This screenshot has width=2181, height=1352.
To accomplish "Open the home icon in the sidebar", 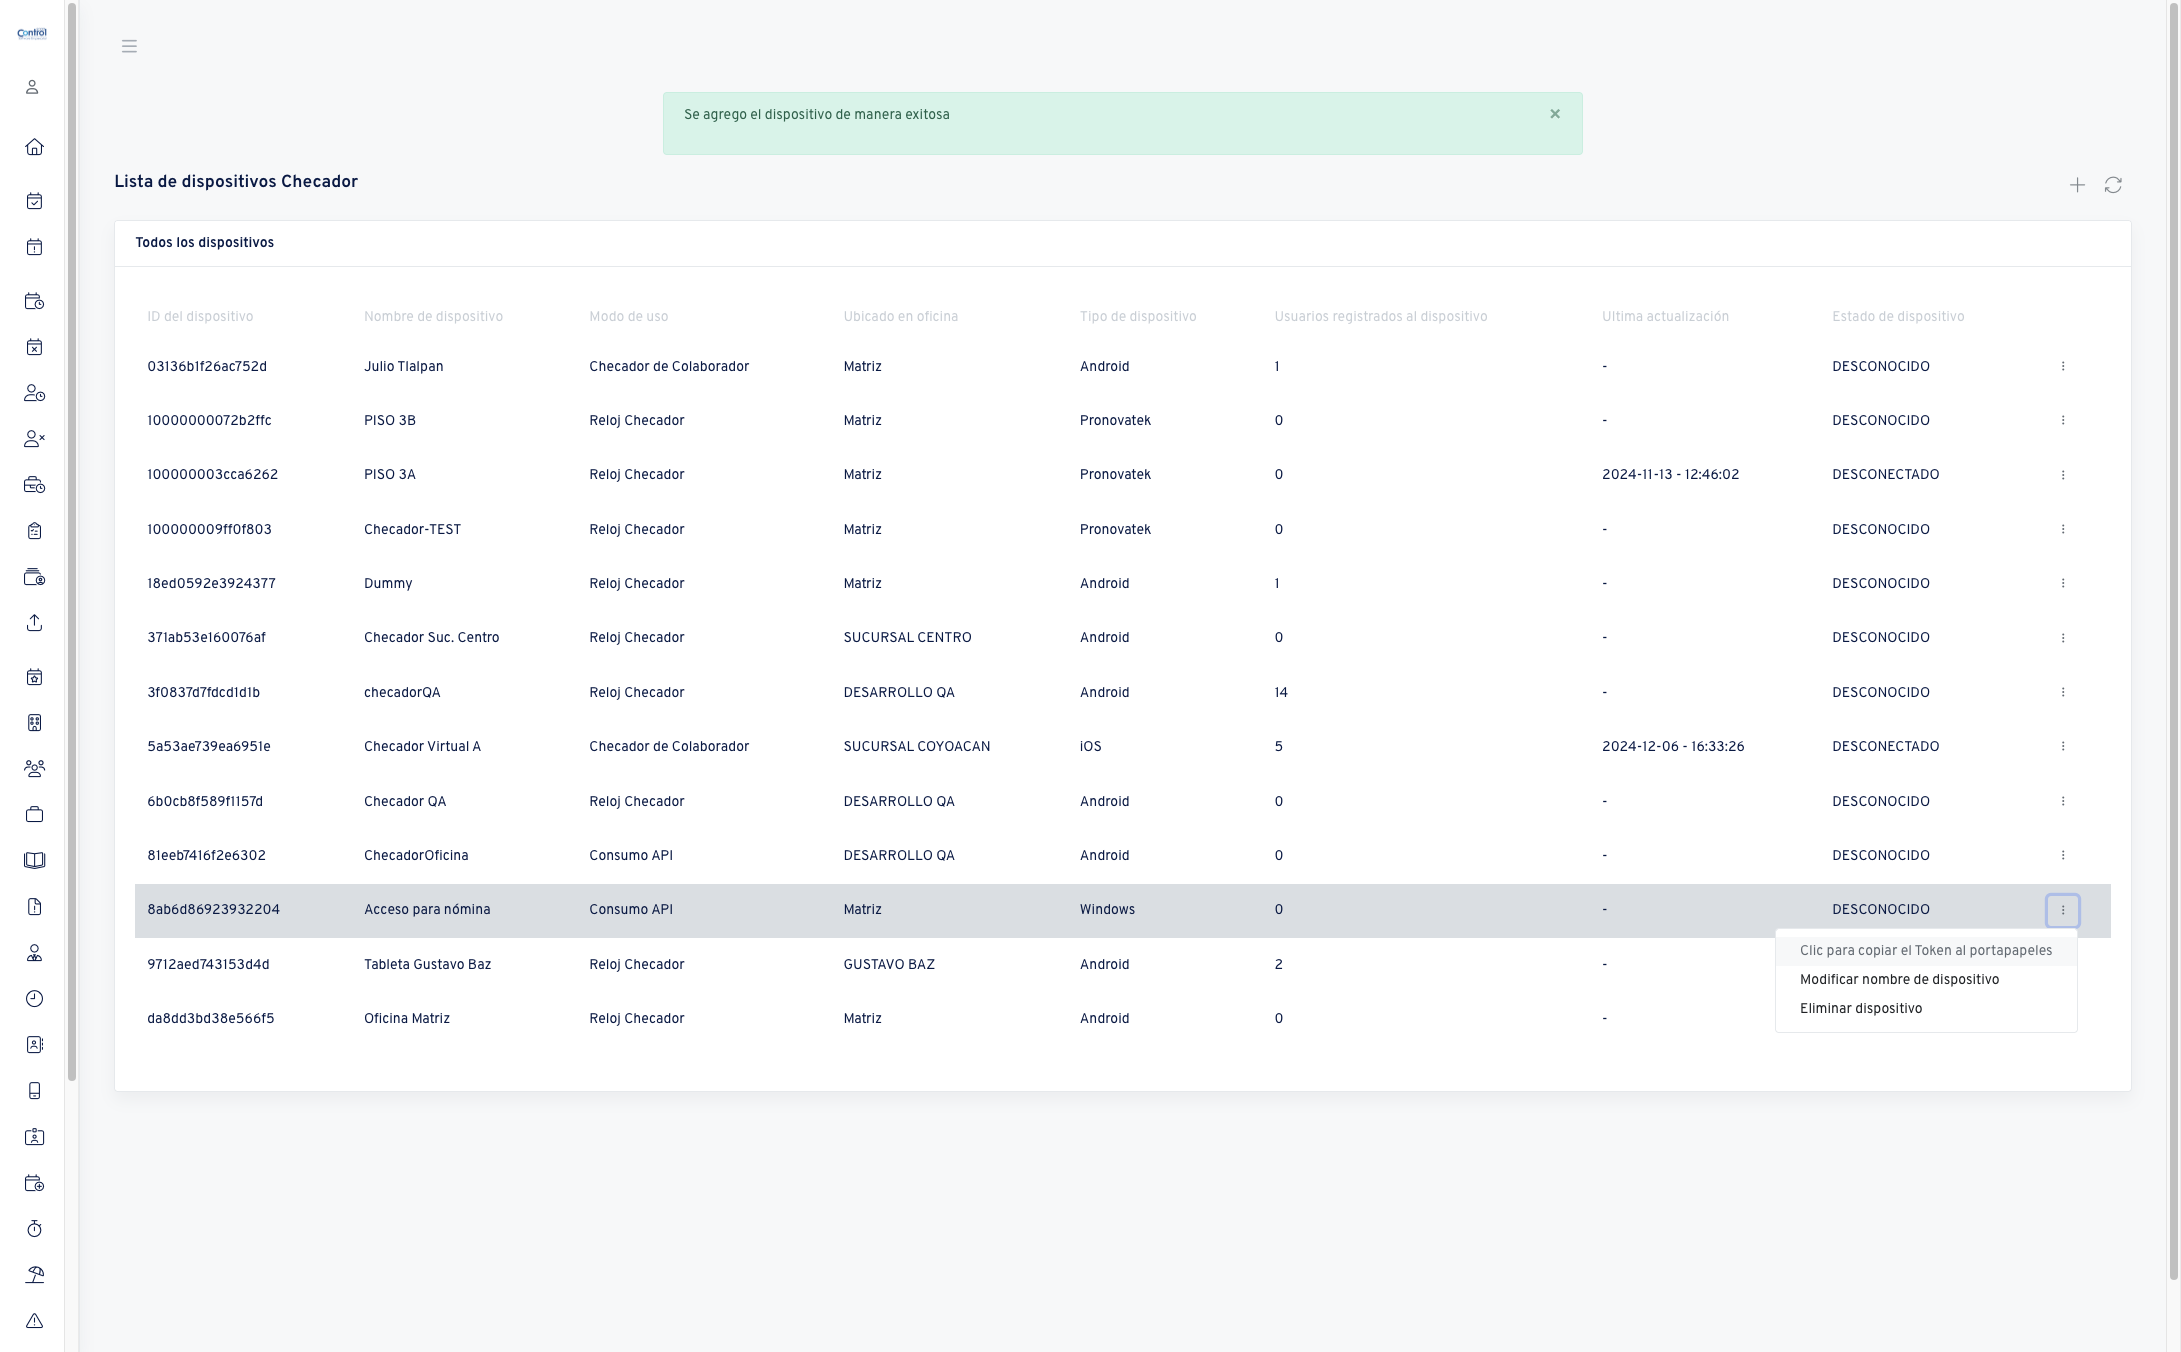I will pyautogui.click(x=34, y=147).
